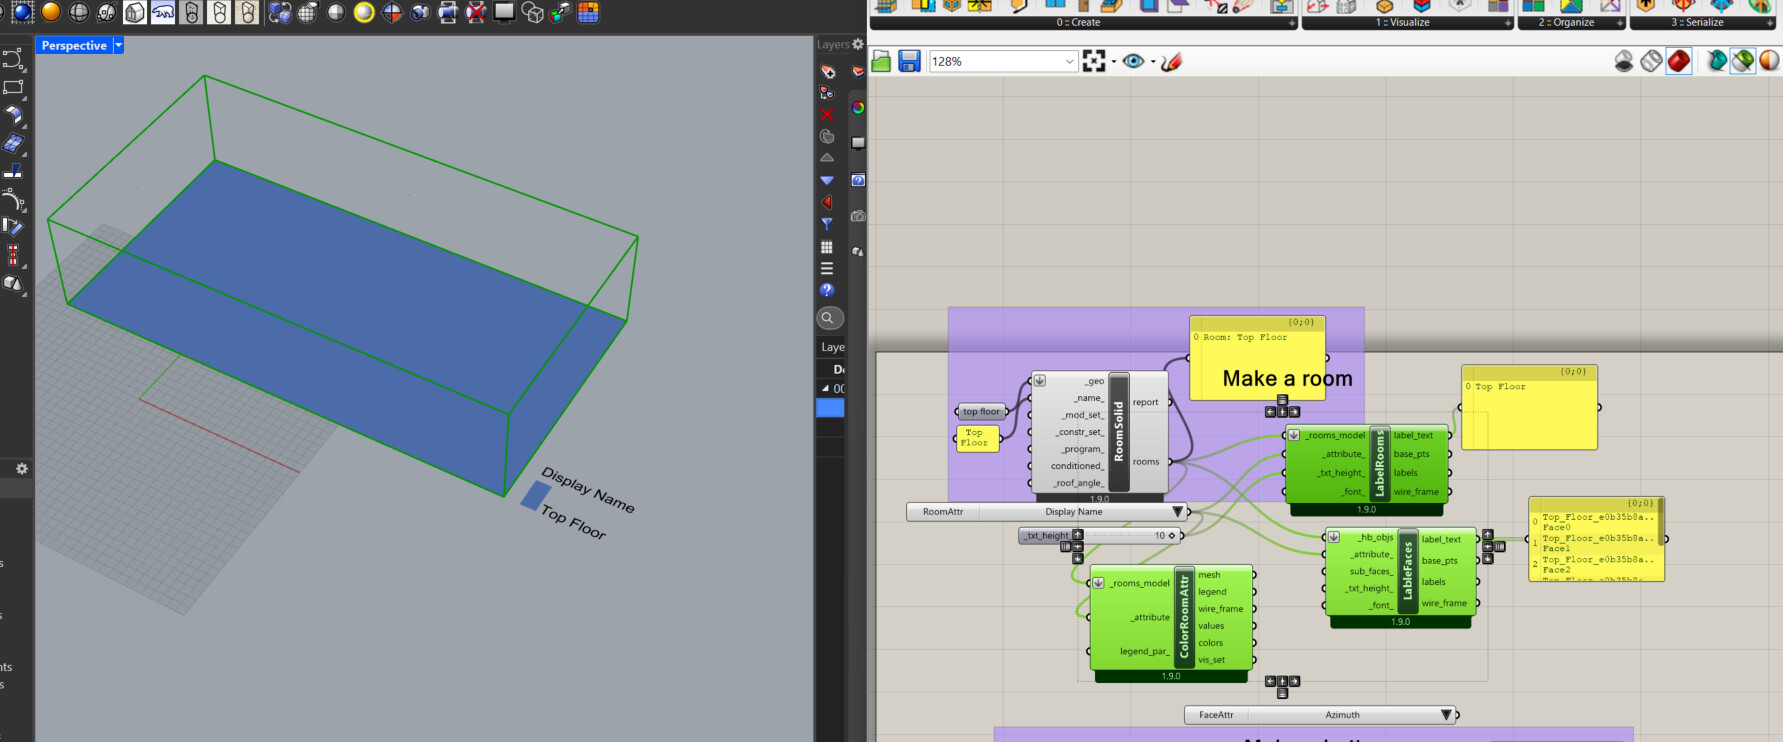Screen dimensions: 1783x742
Task: Toggle the named views eye icon
Action: pyautogui.click(x=1133, y=62)
